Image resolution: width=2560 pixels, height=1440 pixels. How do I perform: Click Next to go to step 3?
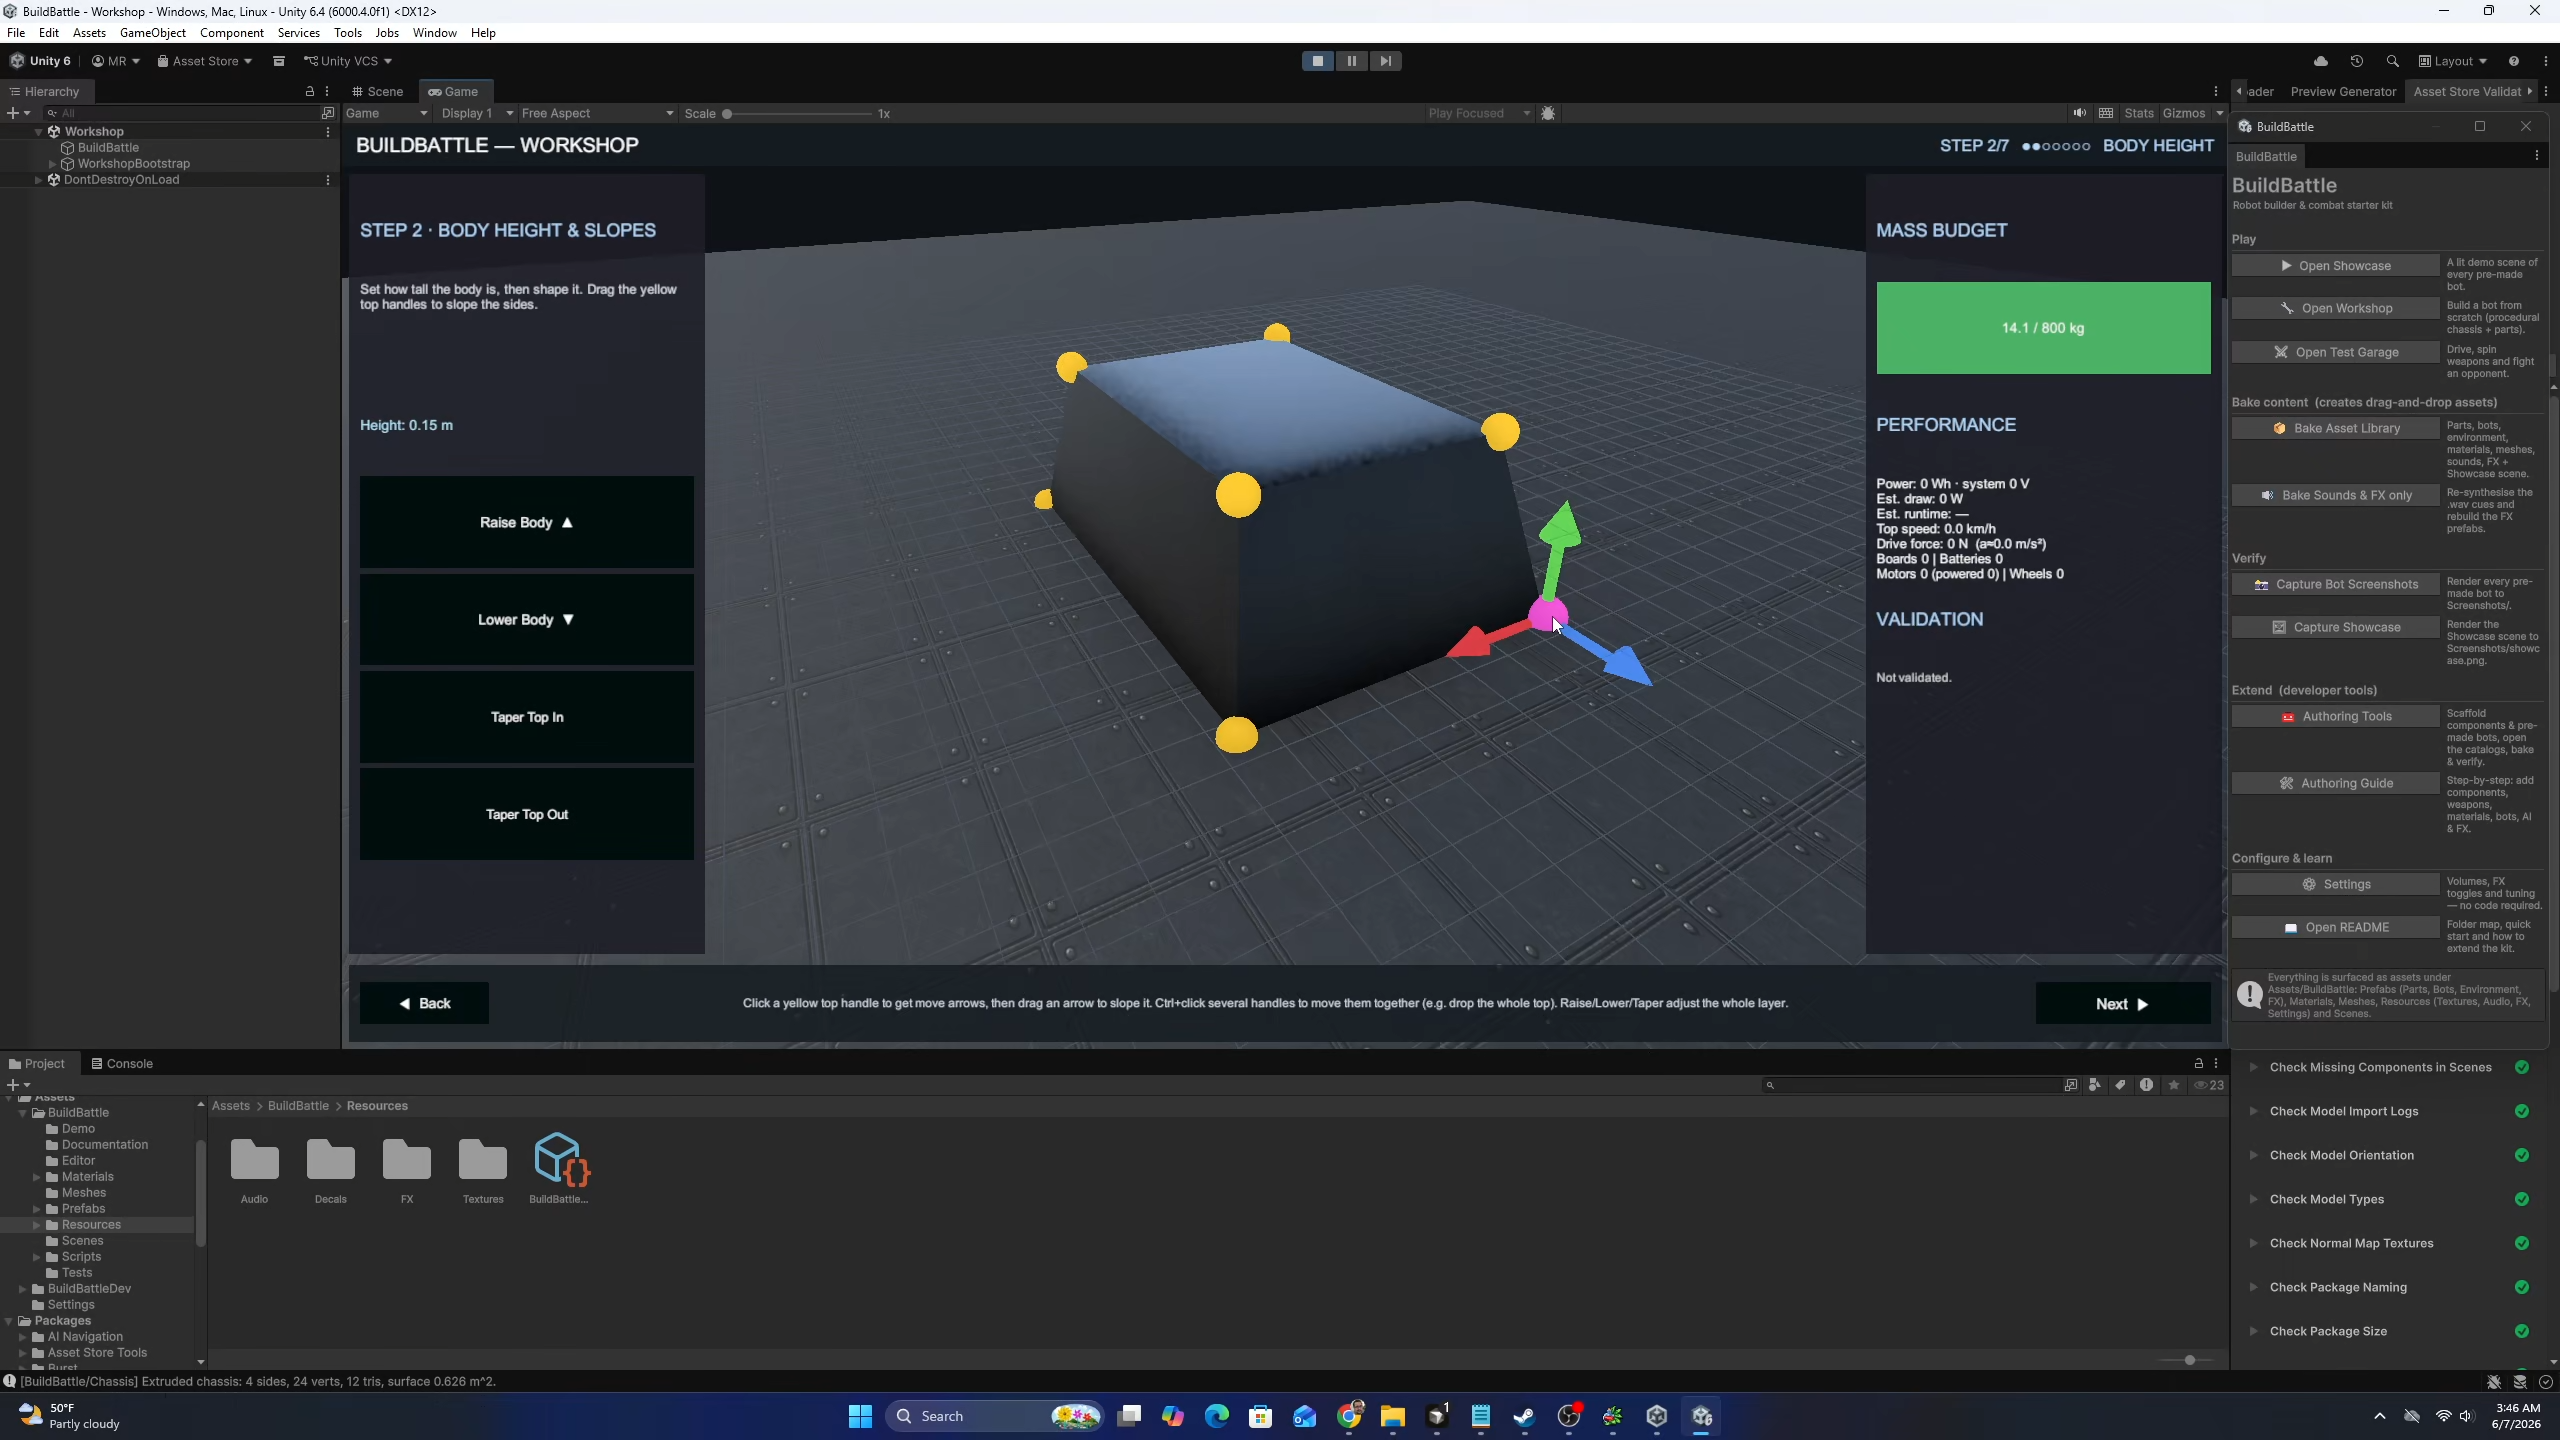pos(2123,1003)
